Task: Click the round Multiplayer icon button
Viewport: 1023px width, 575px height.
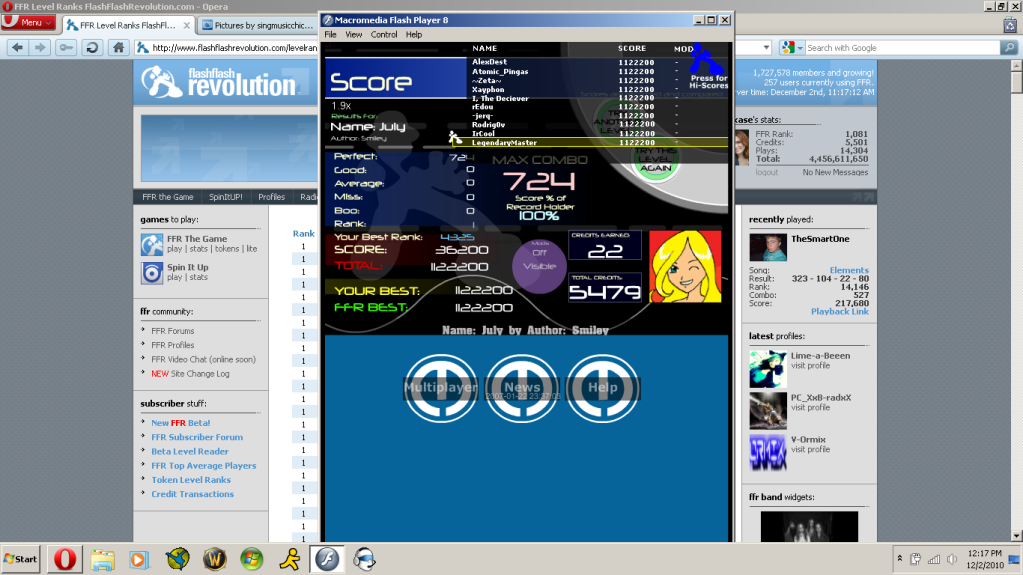Action: click(x=441, y=388)
